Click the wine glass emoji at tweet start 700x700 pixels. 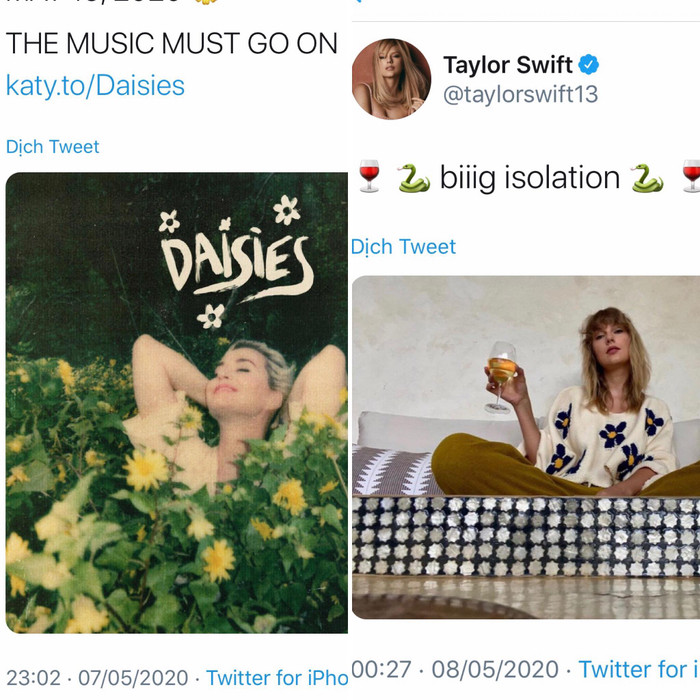[x=369, y=176]
